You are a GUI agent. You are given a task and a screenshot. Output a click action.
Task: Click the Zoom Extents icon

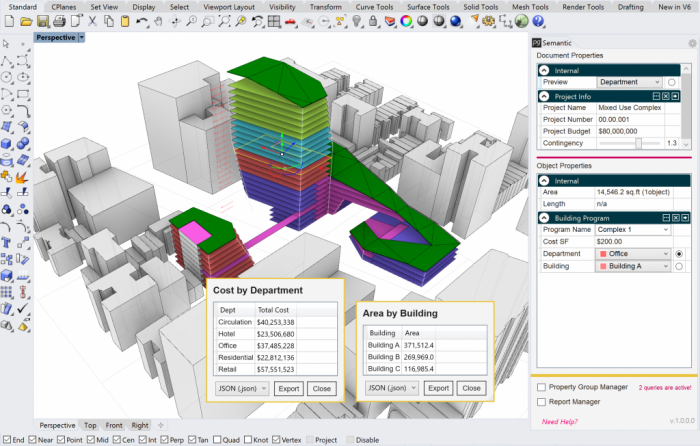point(225,21)
